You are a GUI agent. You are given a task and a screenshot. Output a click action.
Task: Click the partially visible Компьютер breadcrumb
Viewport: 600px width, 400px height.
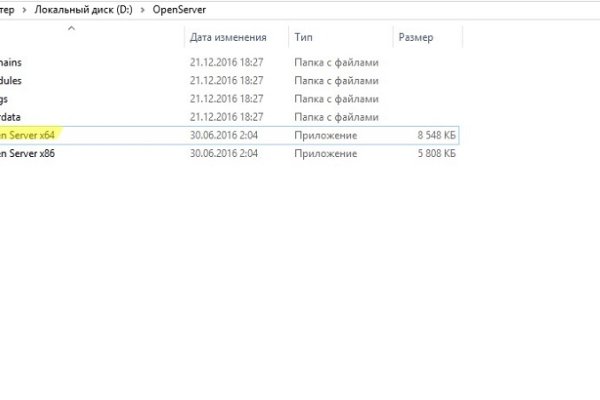8,9
